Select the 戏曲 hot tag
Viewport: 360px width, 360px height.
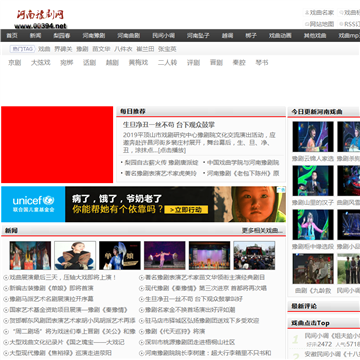click(44, 49)
